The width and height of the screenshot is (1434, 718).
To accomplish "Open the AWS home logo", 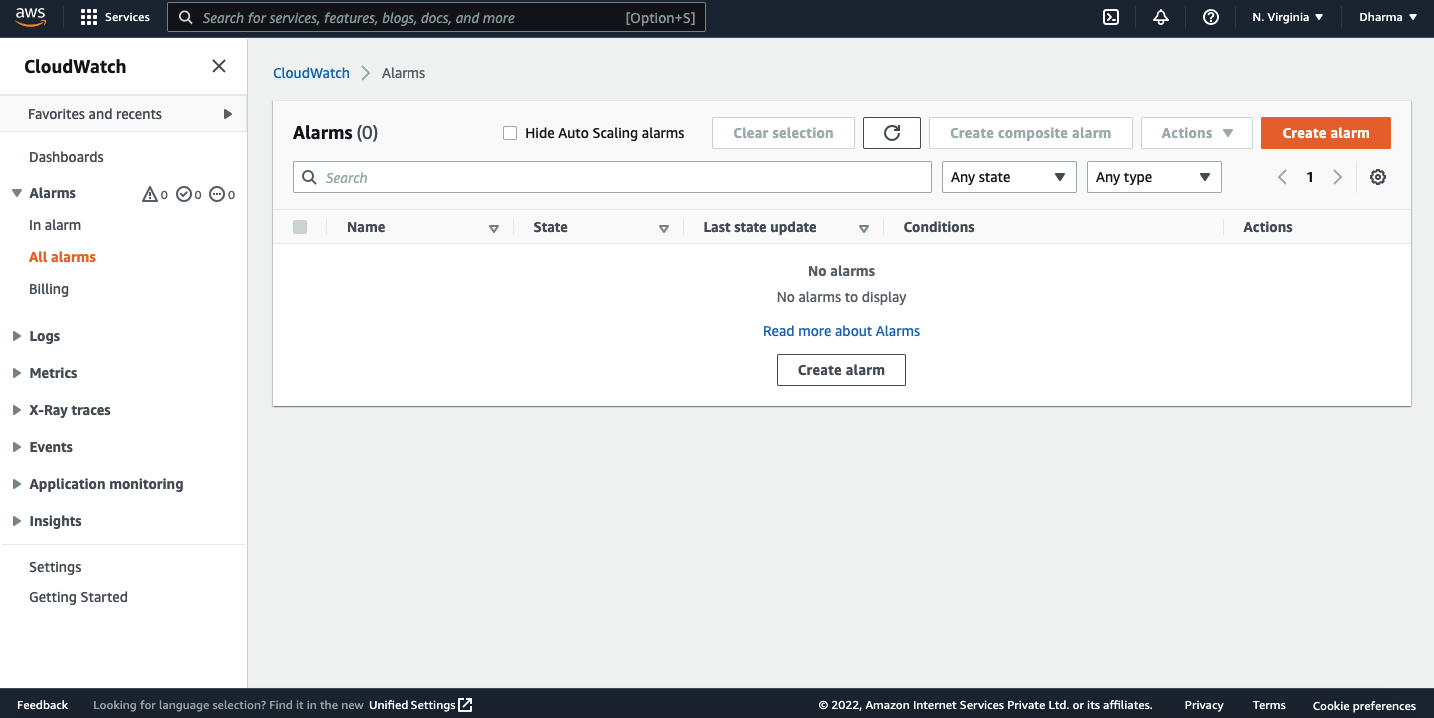I will point(30,17).
